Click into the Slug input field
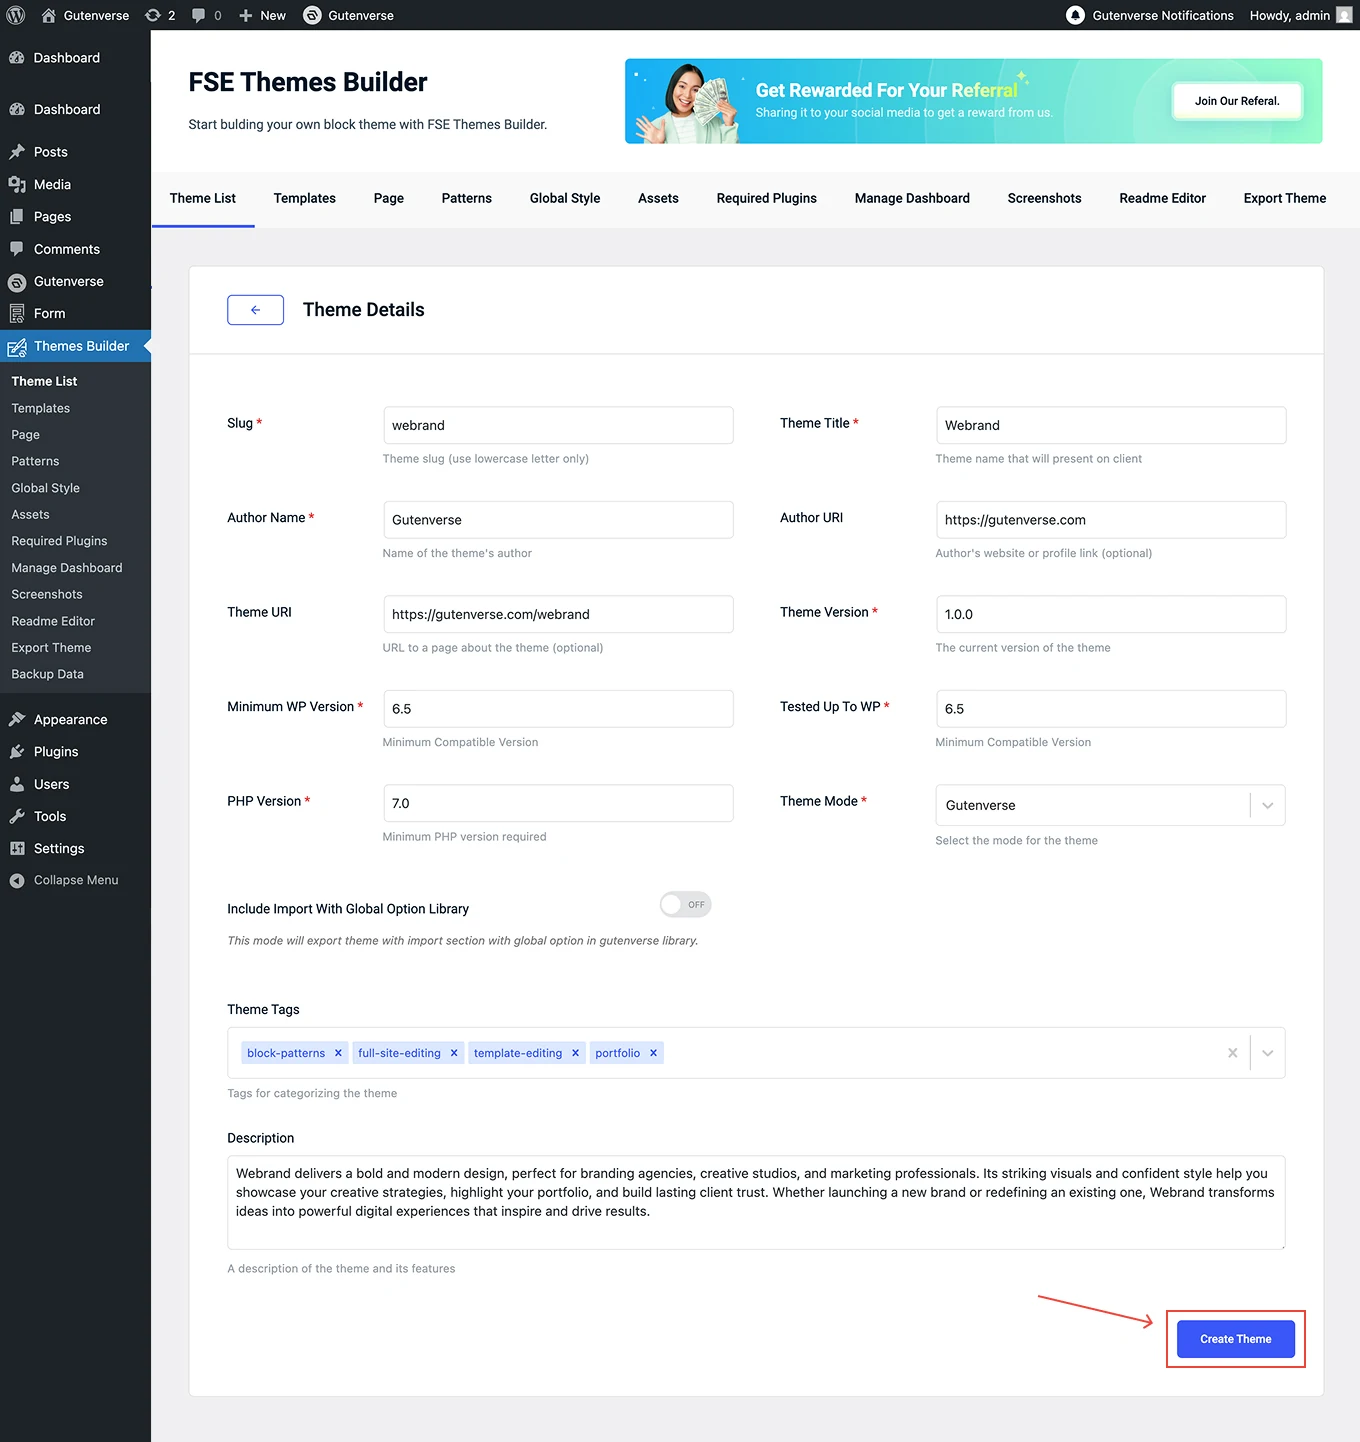1360x1442 pixels. point(558,425)
